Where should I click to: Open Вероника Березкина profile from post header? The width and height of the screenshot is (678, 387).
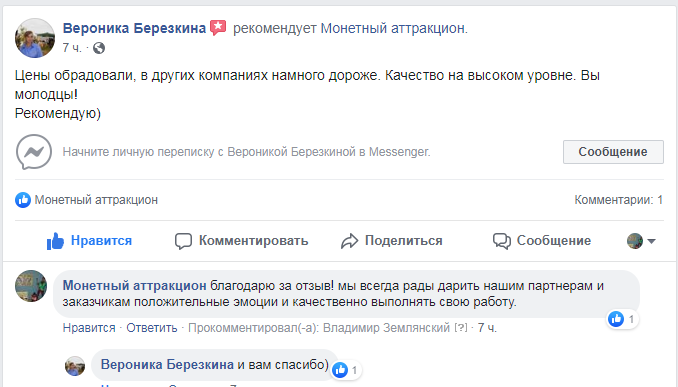pos(134,28)
